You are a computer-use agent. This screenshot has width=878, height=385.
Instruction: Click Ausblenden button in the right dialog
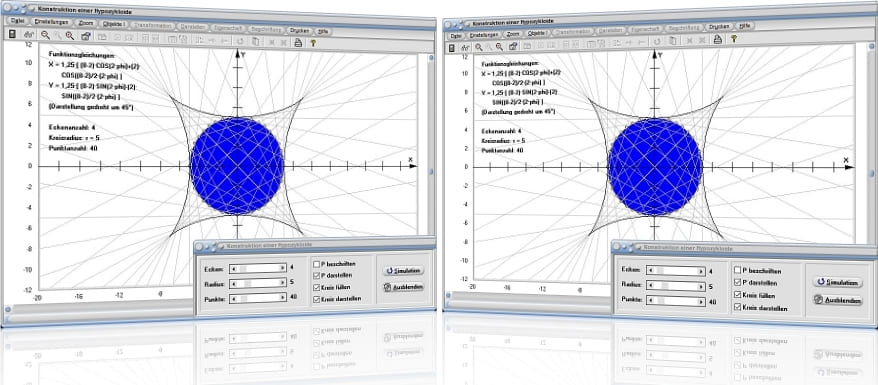(x=838, y=300)
